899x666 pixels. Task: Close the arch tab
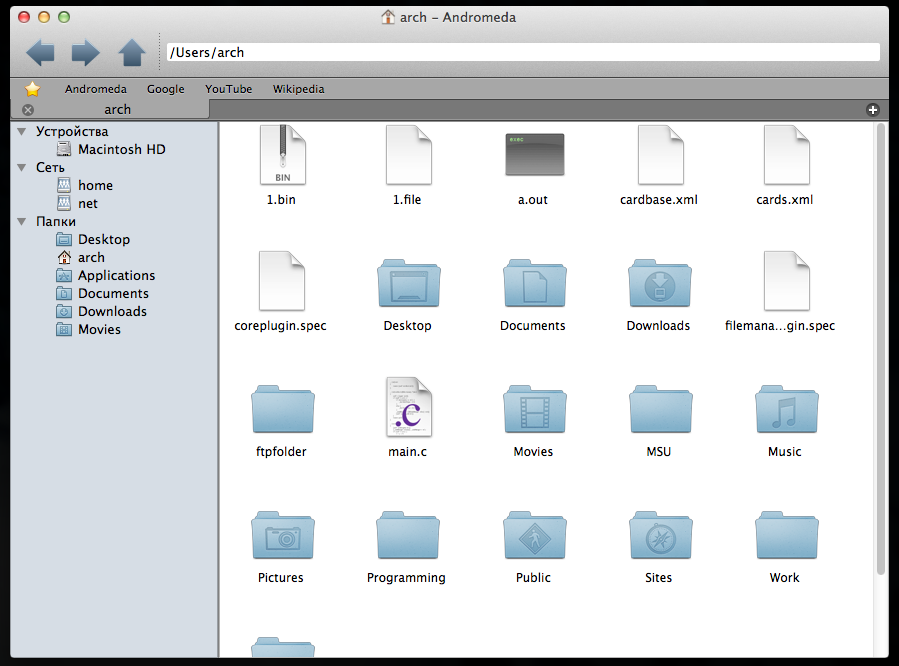click(x=28, y=109)
